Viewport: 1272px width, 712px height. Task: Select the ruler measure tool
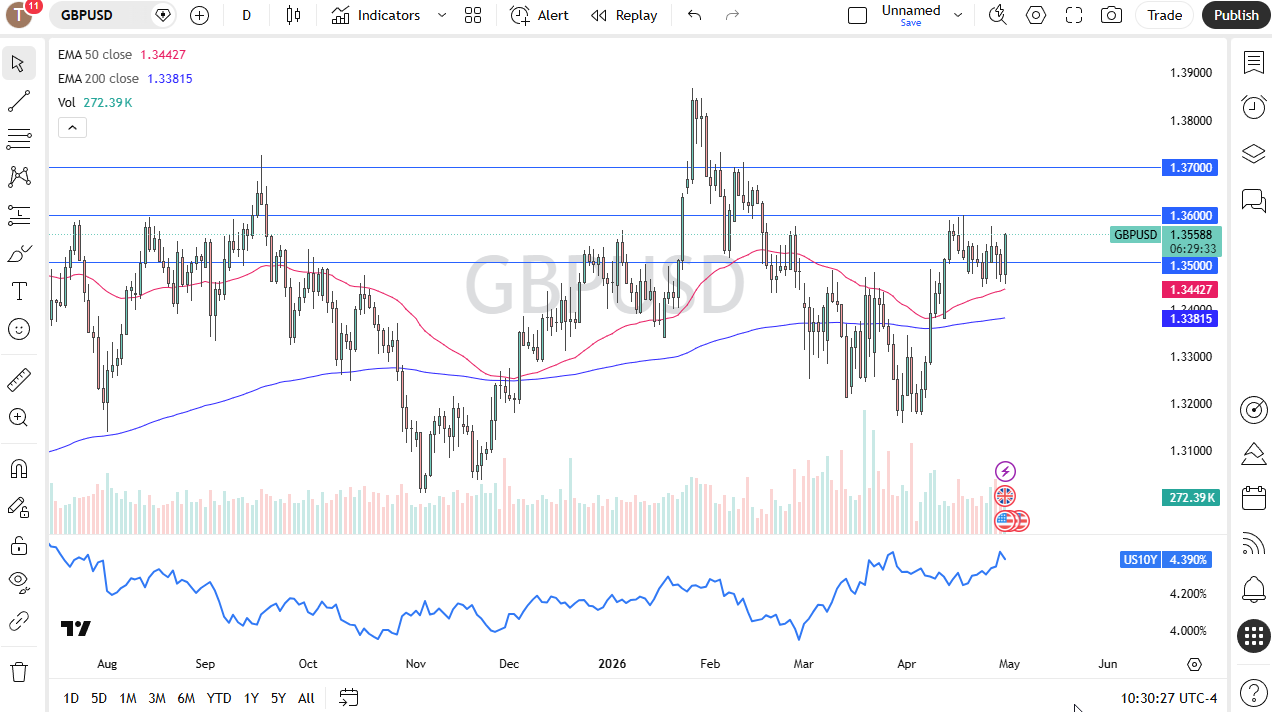point(18,380)
